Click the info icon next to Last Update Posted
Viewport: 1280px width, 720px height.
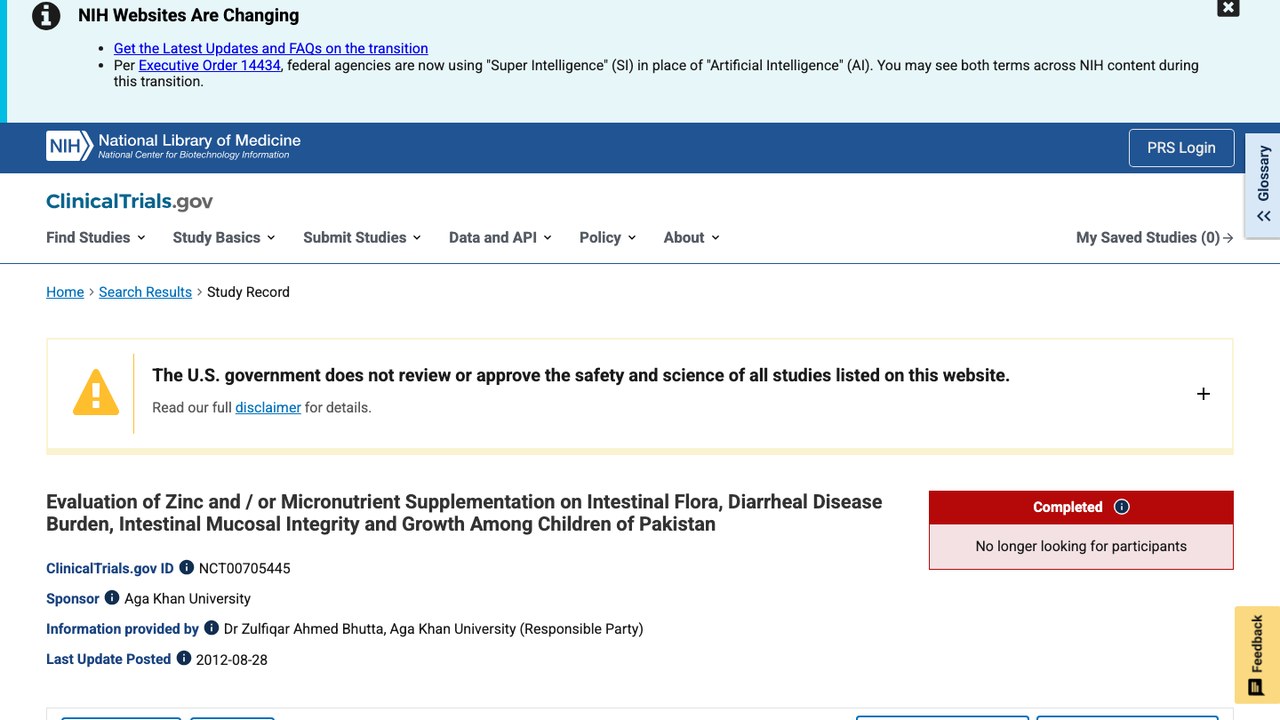coord(184,658)
